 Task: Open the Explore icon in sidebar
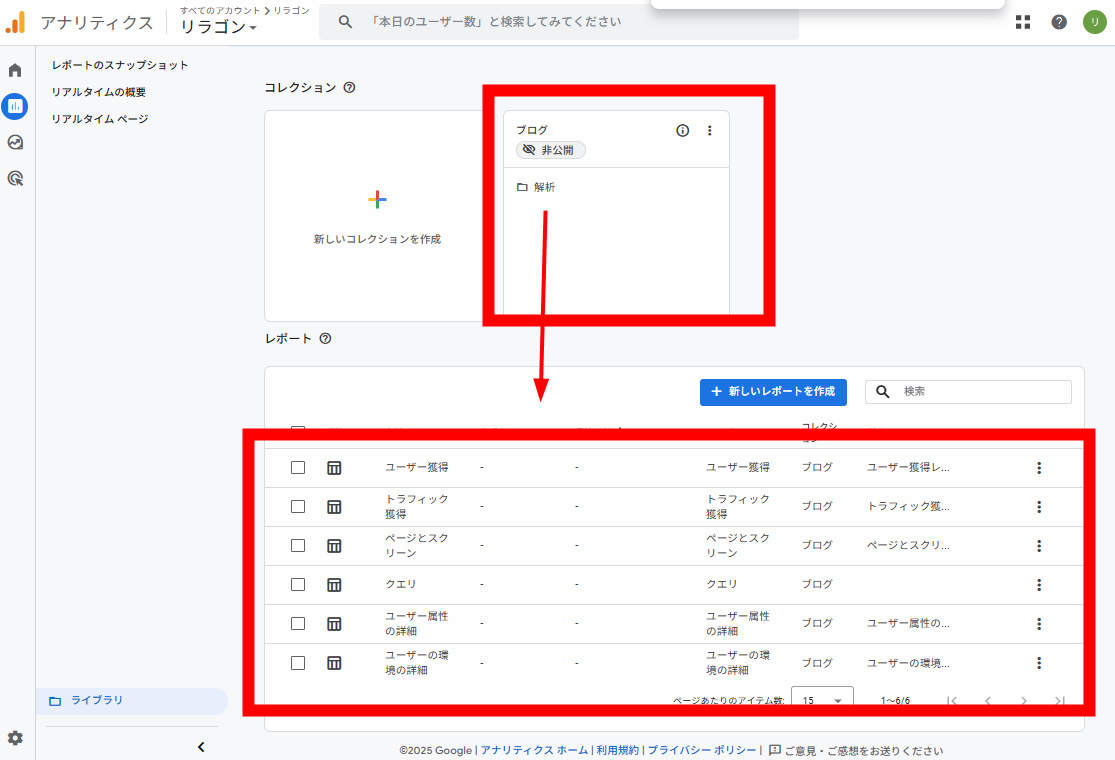click(15, 143)
